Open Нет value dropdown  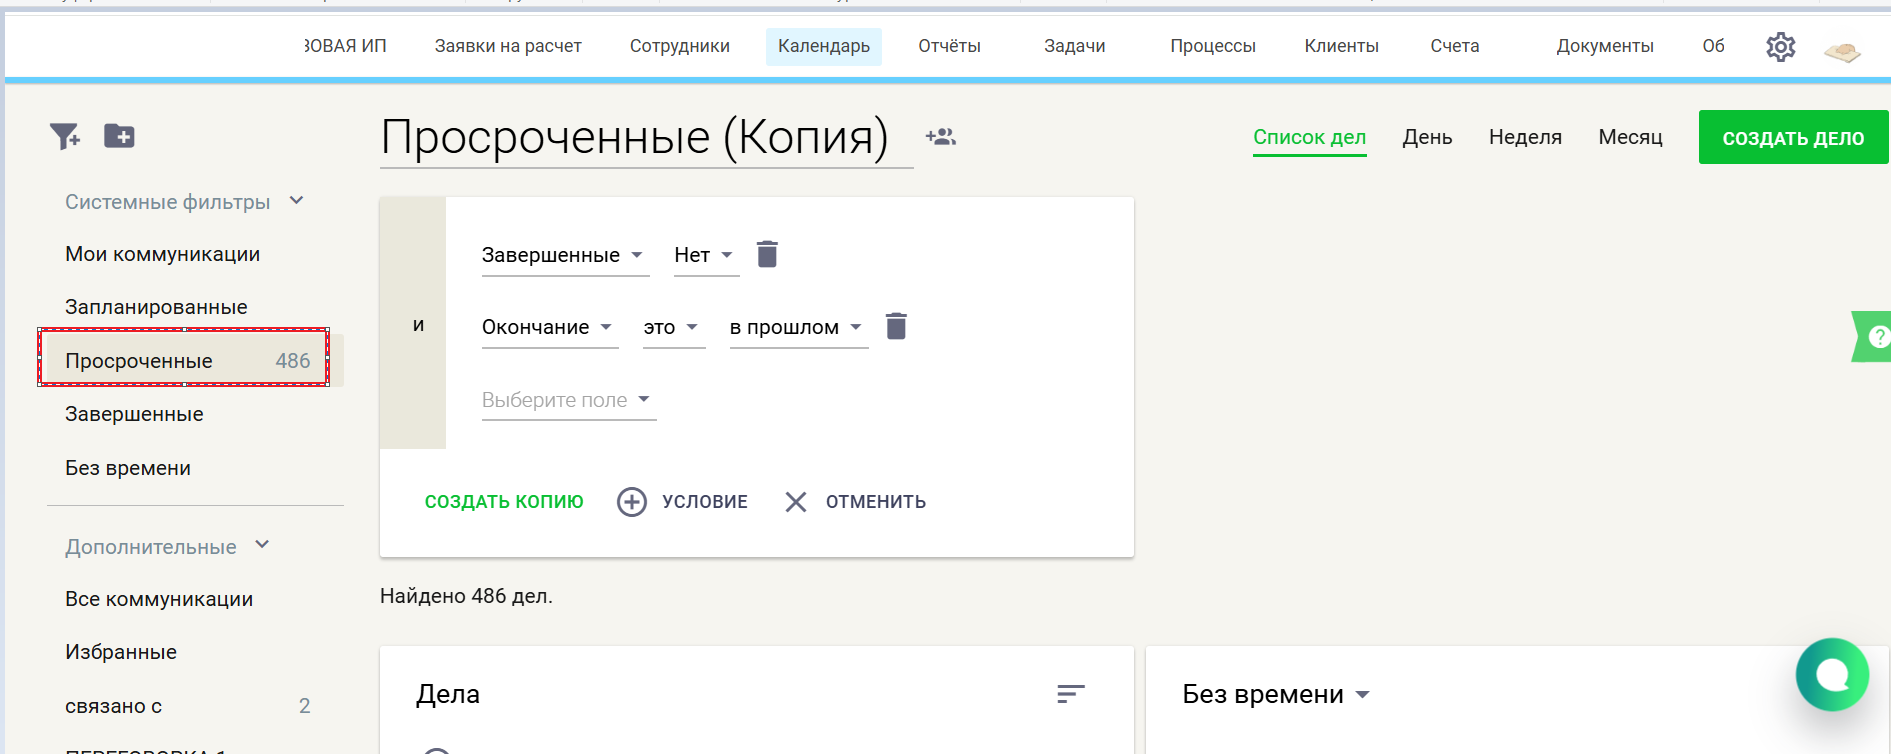[x=706, y=255]
